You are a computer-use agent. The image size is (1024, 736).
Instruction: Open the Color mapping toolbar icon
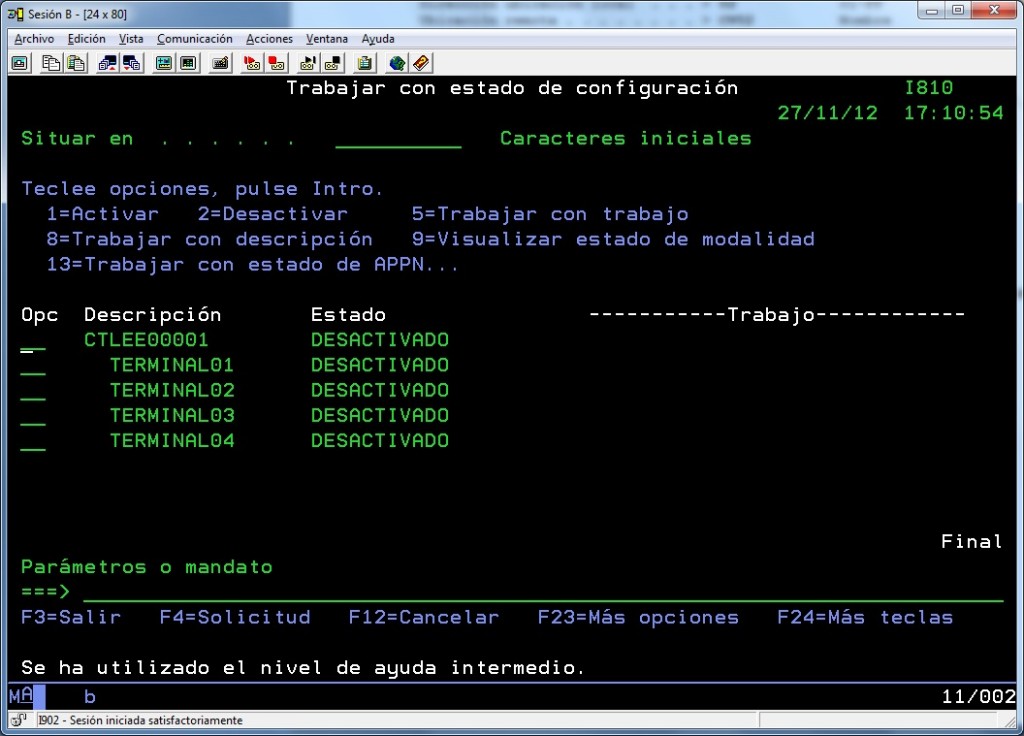tap(189, 63)
